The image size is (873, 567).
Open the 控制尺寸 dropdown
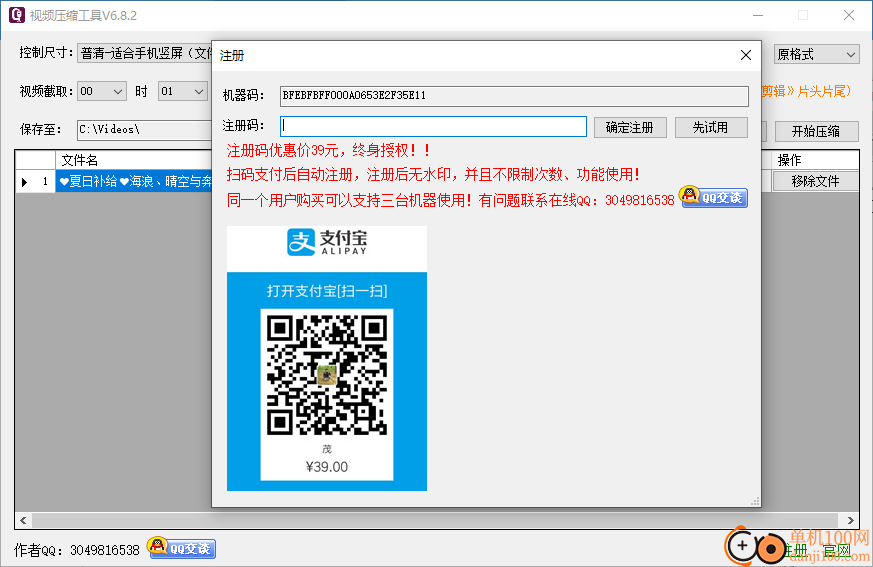coord(145,53)
